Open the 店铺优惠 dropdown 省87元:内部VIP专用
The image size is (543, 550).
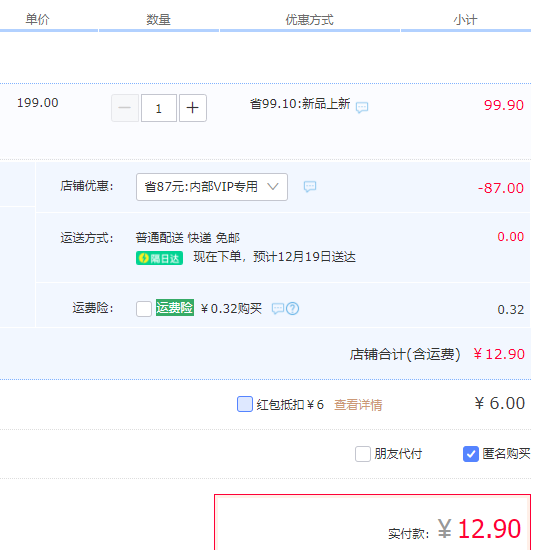pos(212,187)
